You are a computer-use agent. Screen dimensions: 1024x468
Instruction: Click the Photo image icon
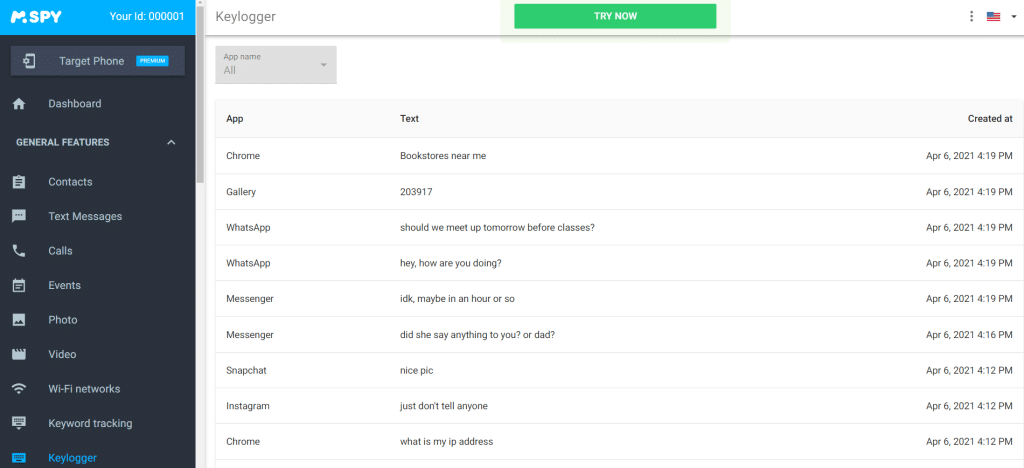pos(19,320)
